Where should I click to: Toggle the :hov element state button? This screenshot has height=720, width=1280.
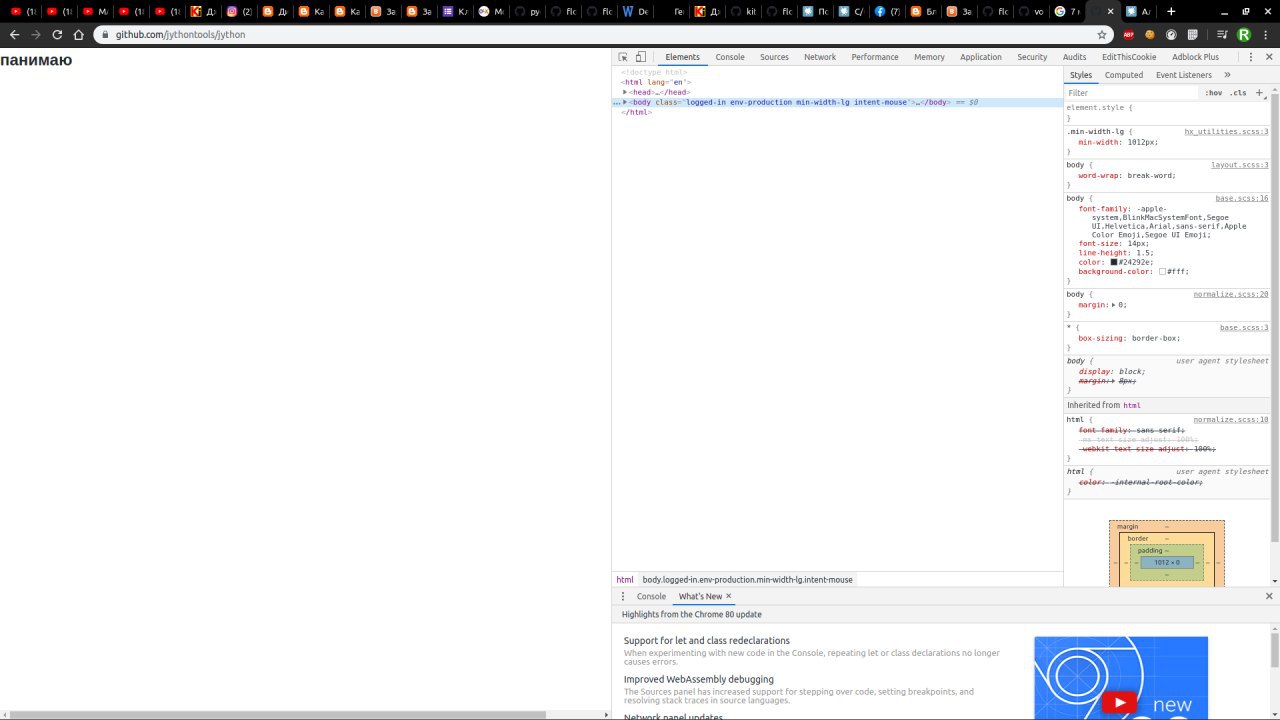1213,93
